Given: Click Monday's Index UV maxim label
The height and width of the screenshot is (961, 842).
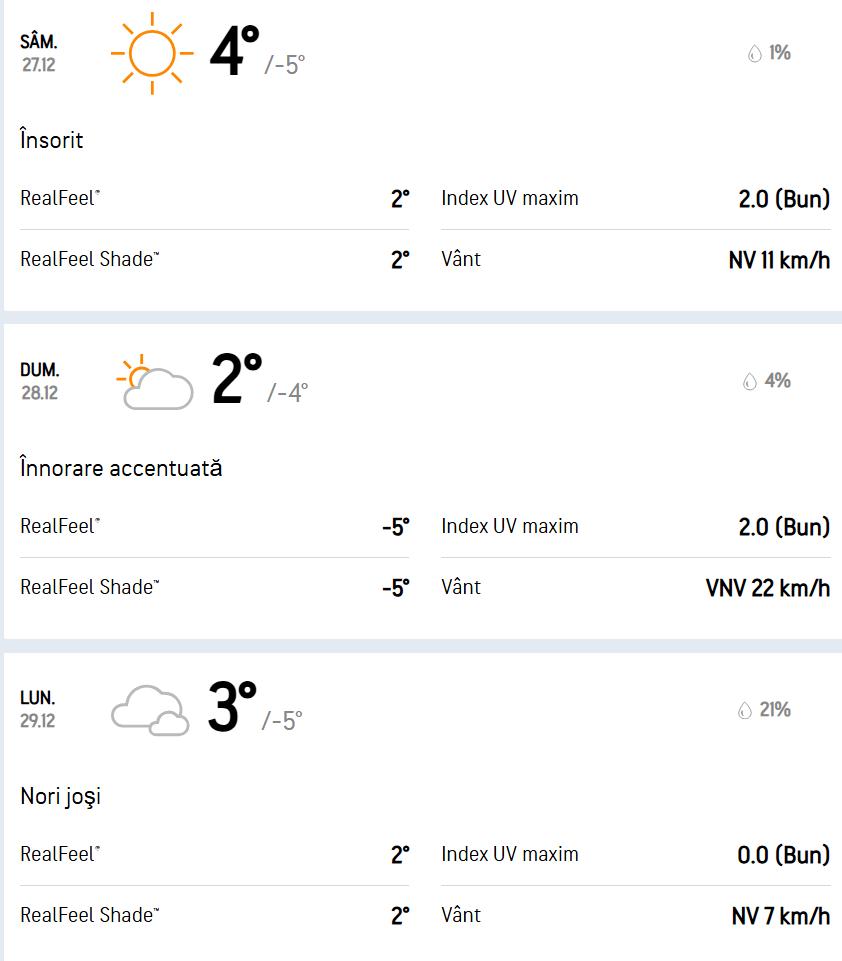Looking at the screenshot, I should pyautogui.click(x=510, y=855).
